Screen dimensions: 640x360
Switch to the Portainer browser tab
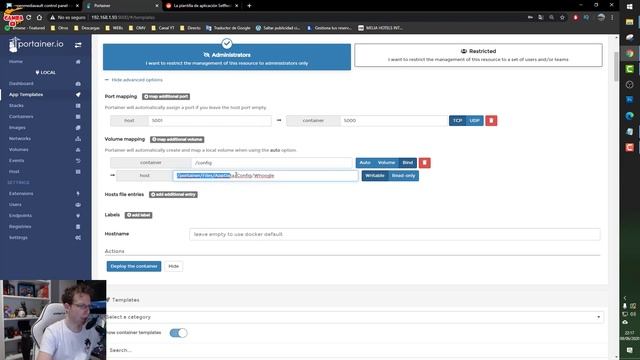[x=122, y=6]
